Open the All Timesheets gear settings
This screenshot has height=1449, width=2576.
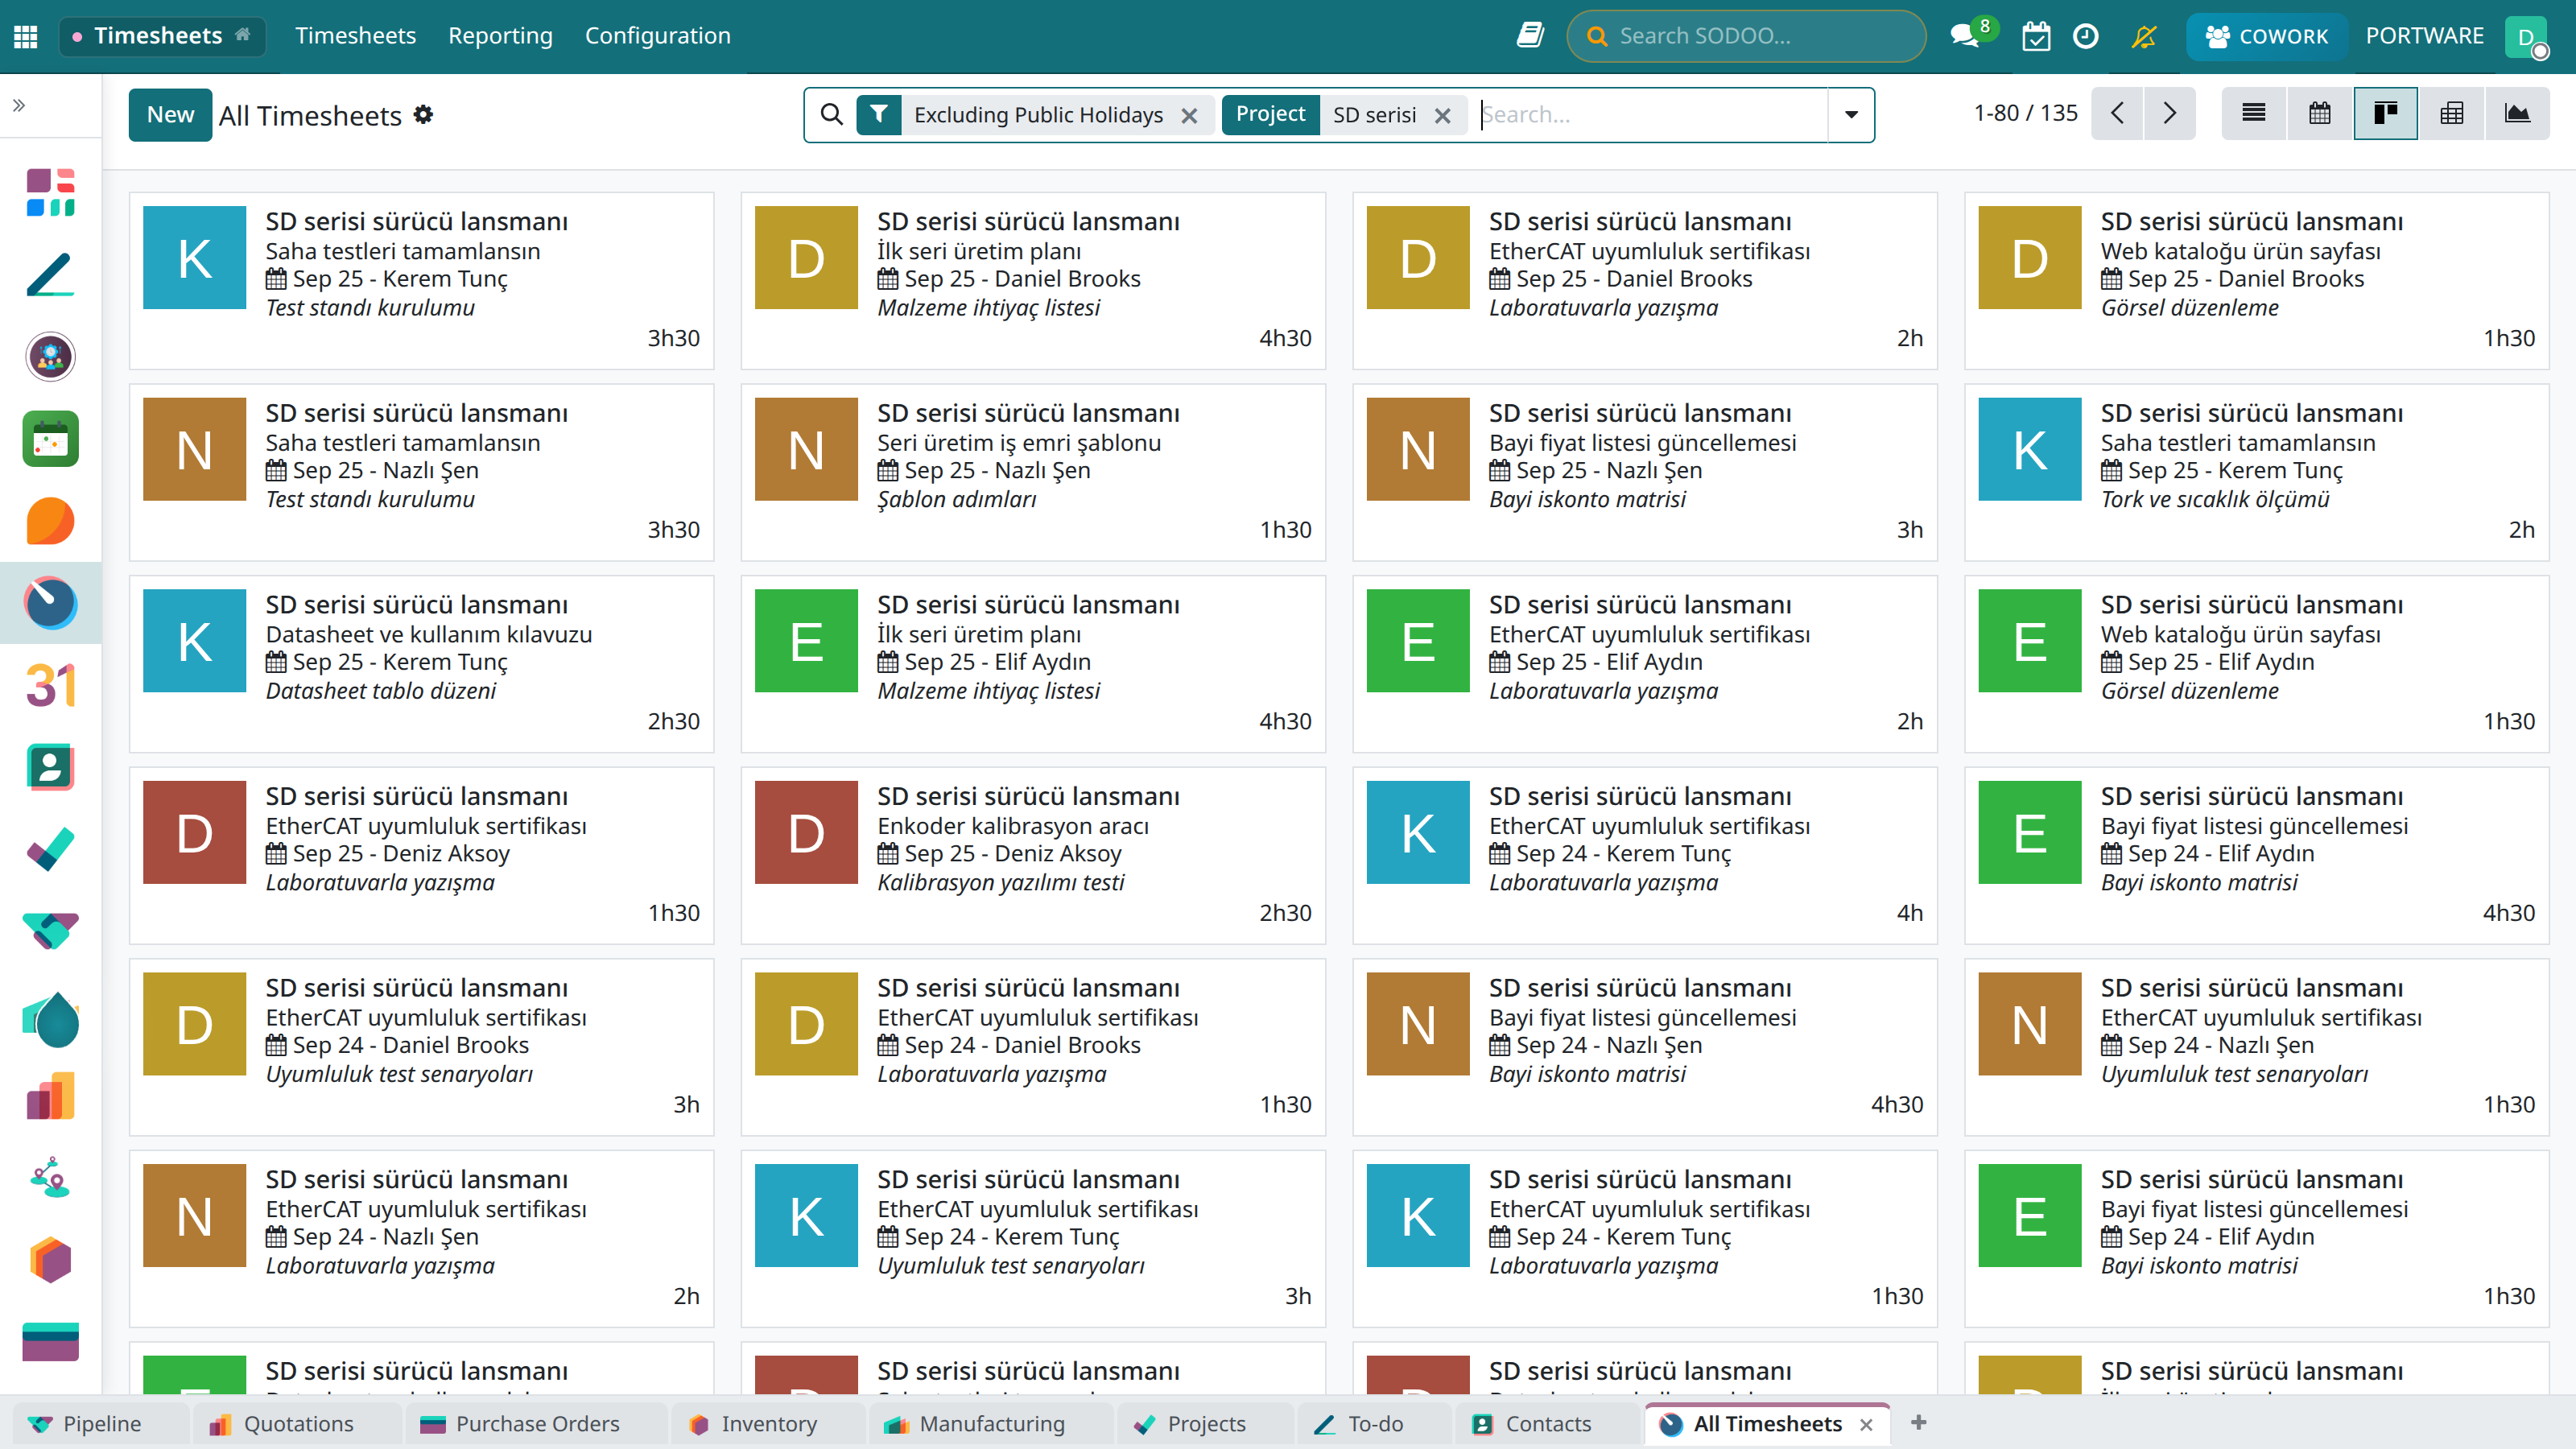point(424,115)
